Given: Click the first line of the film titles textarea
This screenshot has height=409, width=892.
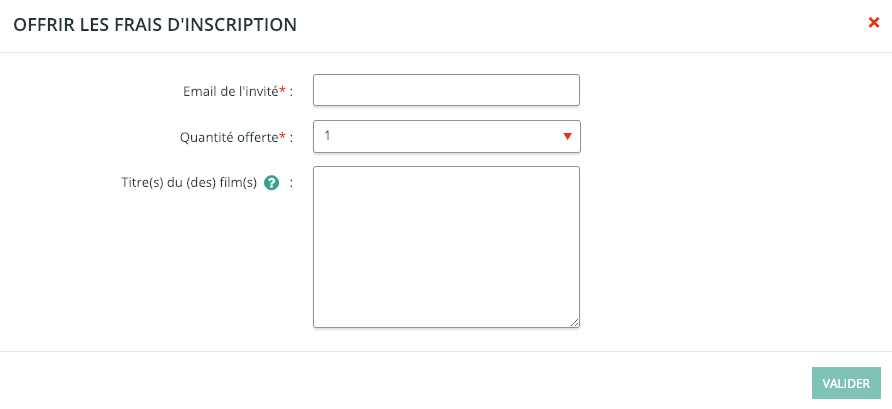Looking at the screenshot, I should click(x=446, y=180).
